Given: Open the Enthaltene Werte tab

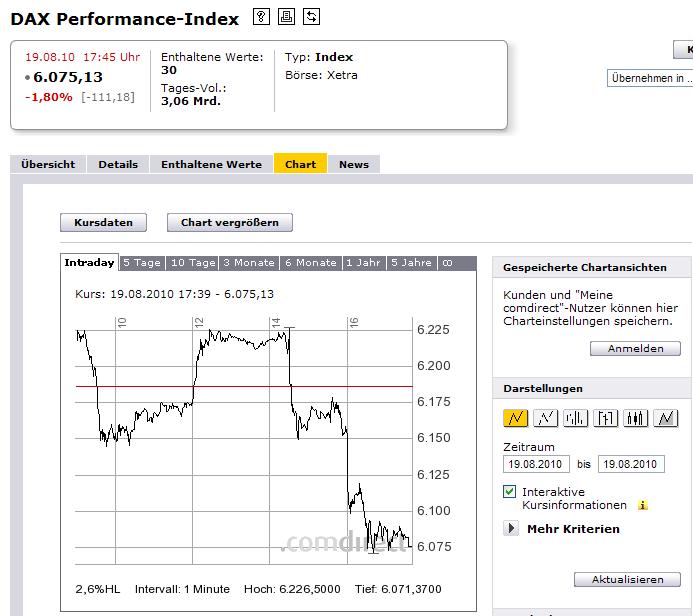Looking at the screenshot, I should pyautogui.click(x=211, y=164).
